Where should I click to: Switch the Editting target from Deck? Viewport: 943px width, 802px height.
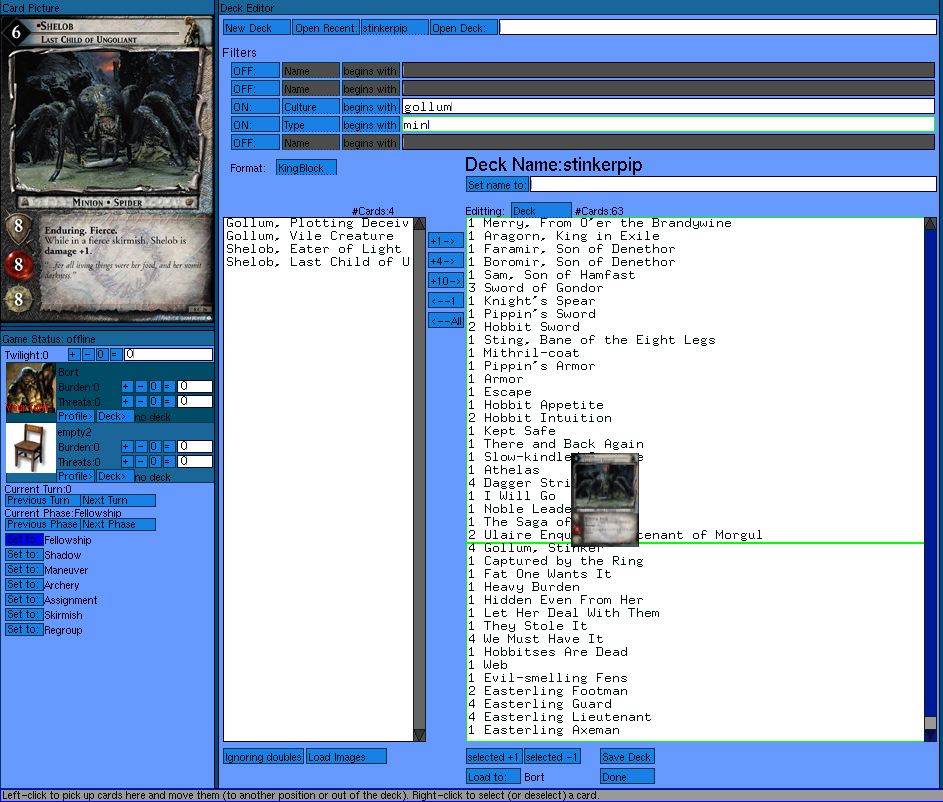(x=541, y=210)
